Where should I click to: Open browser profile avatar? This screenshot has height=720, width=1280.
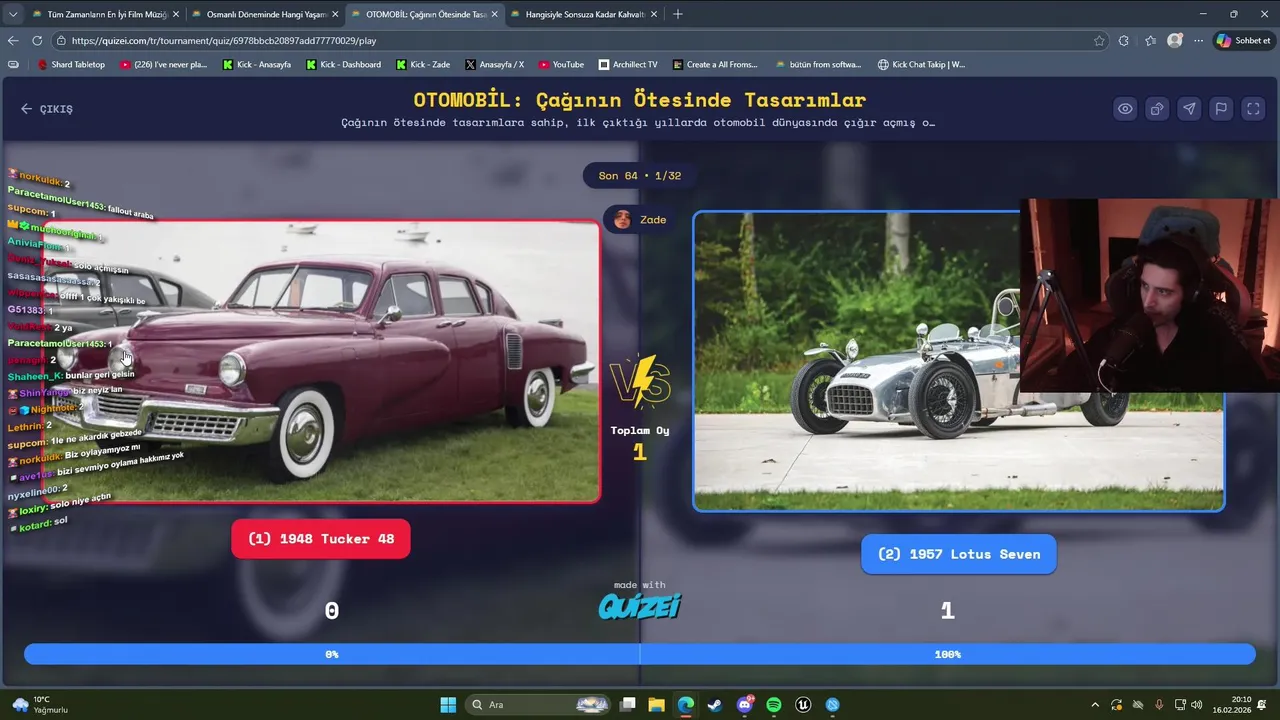click(x=1175, y=41)
